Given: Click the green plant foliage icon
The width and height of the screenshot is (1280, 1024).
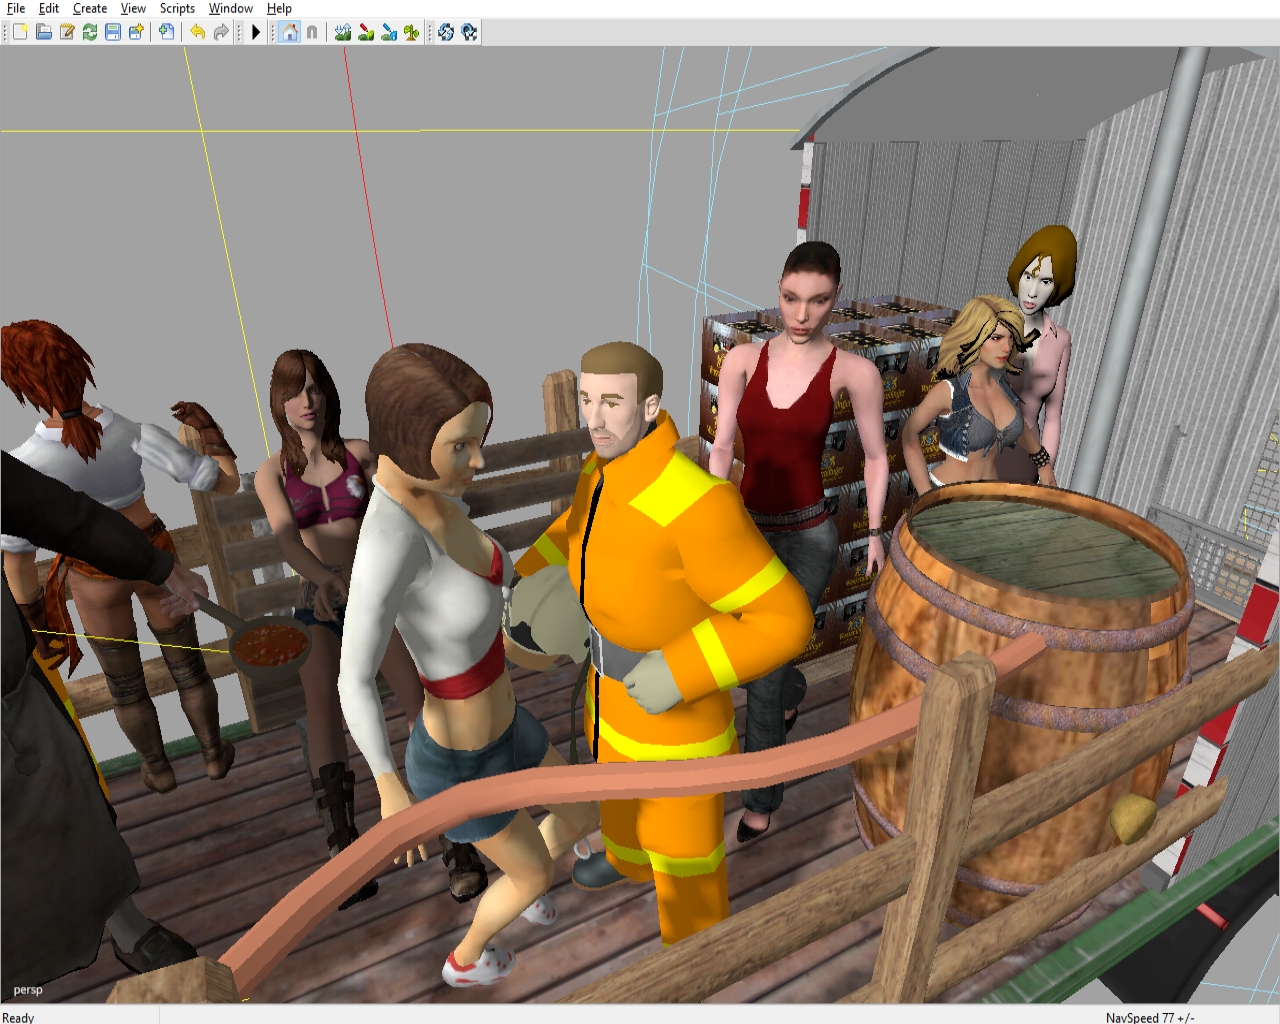Looking at the screenshot, I should pyautogui.click(x=411, y=32).
